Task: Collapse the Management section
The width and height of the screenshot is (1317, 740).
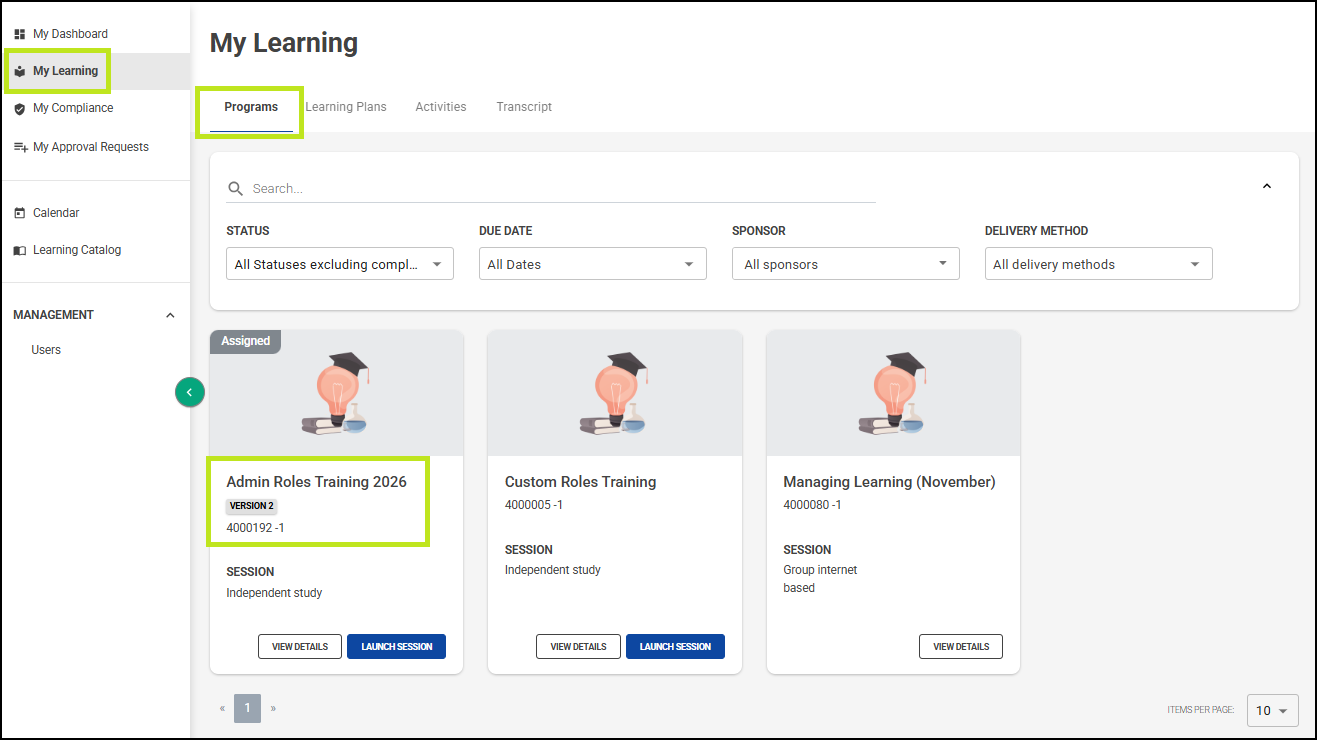Action: [x=170, y=315]
